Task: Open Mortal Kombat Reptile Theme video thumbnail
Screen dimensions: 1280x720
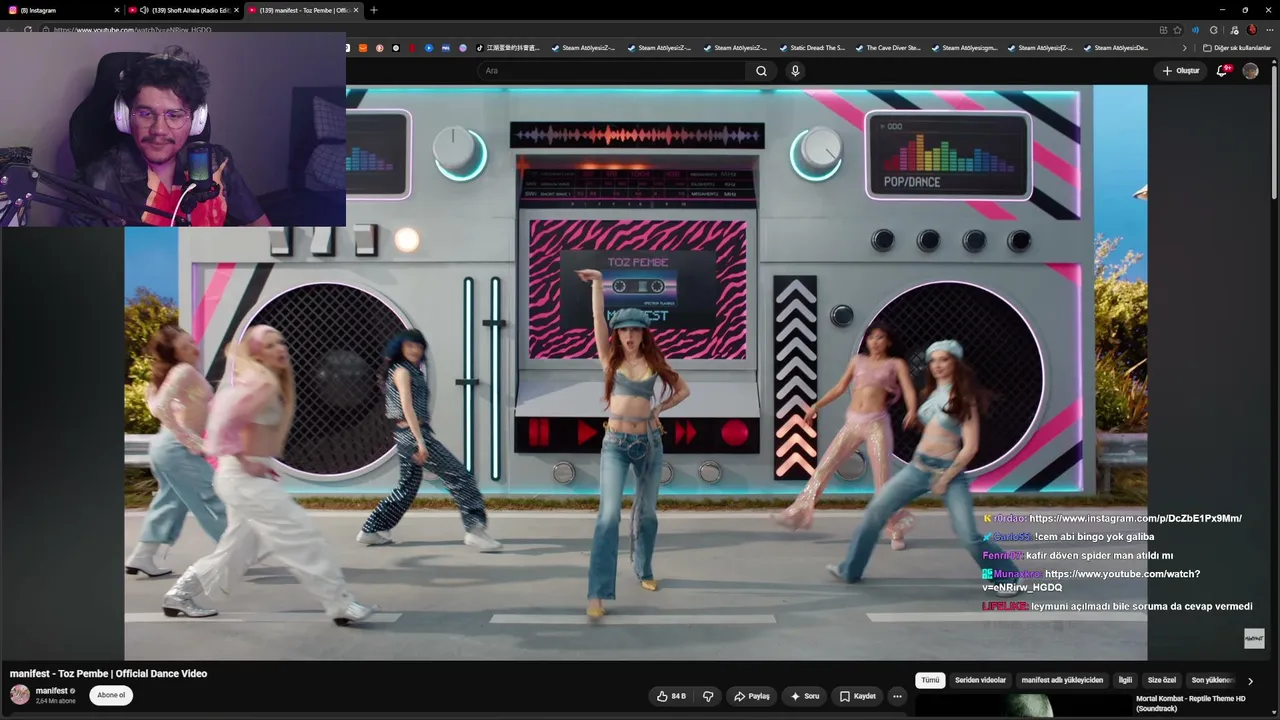Action: coord(1022,706)
